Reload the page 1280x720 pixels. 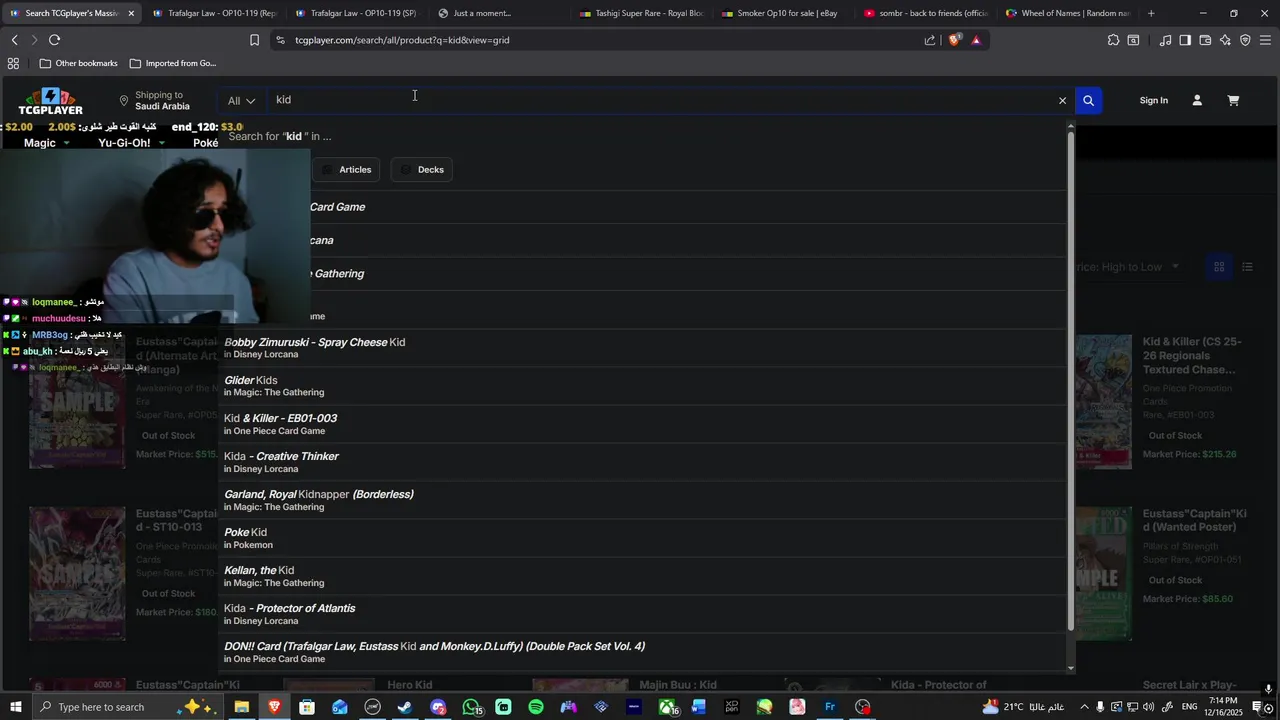(54, 40)
